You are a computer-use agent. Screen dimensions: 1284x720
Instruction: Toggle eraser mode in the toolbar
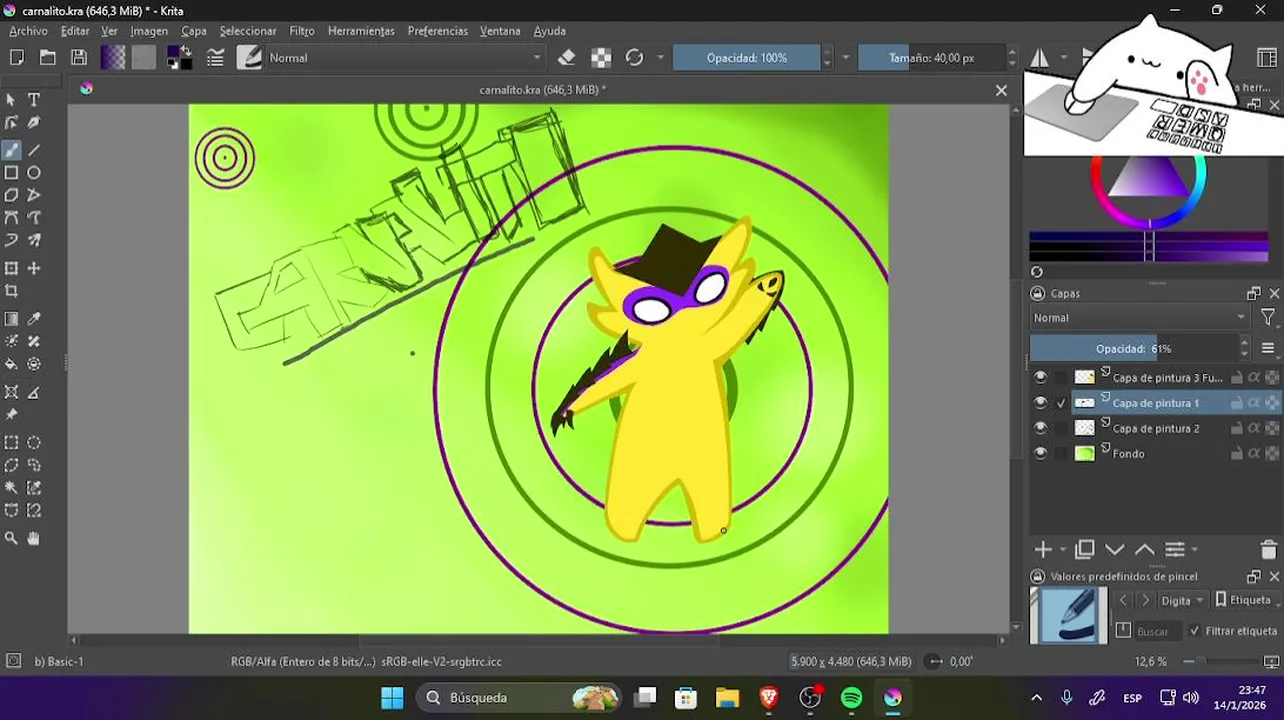tap(567, 58)
